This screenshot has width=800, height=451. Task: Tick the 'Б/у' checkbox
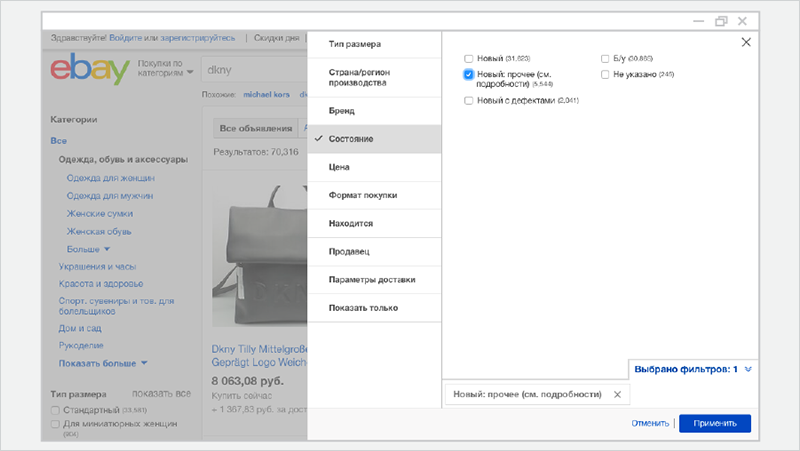click(x=605, y=59)
